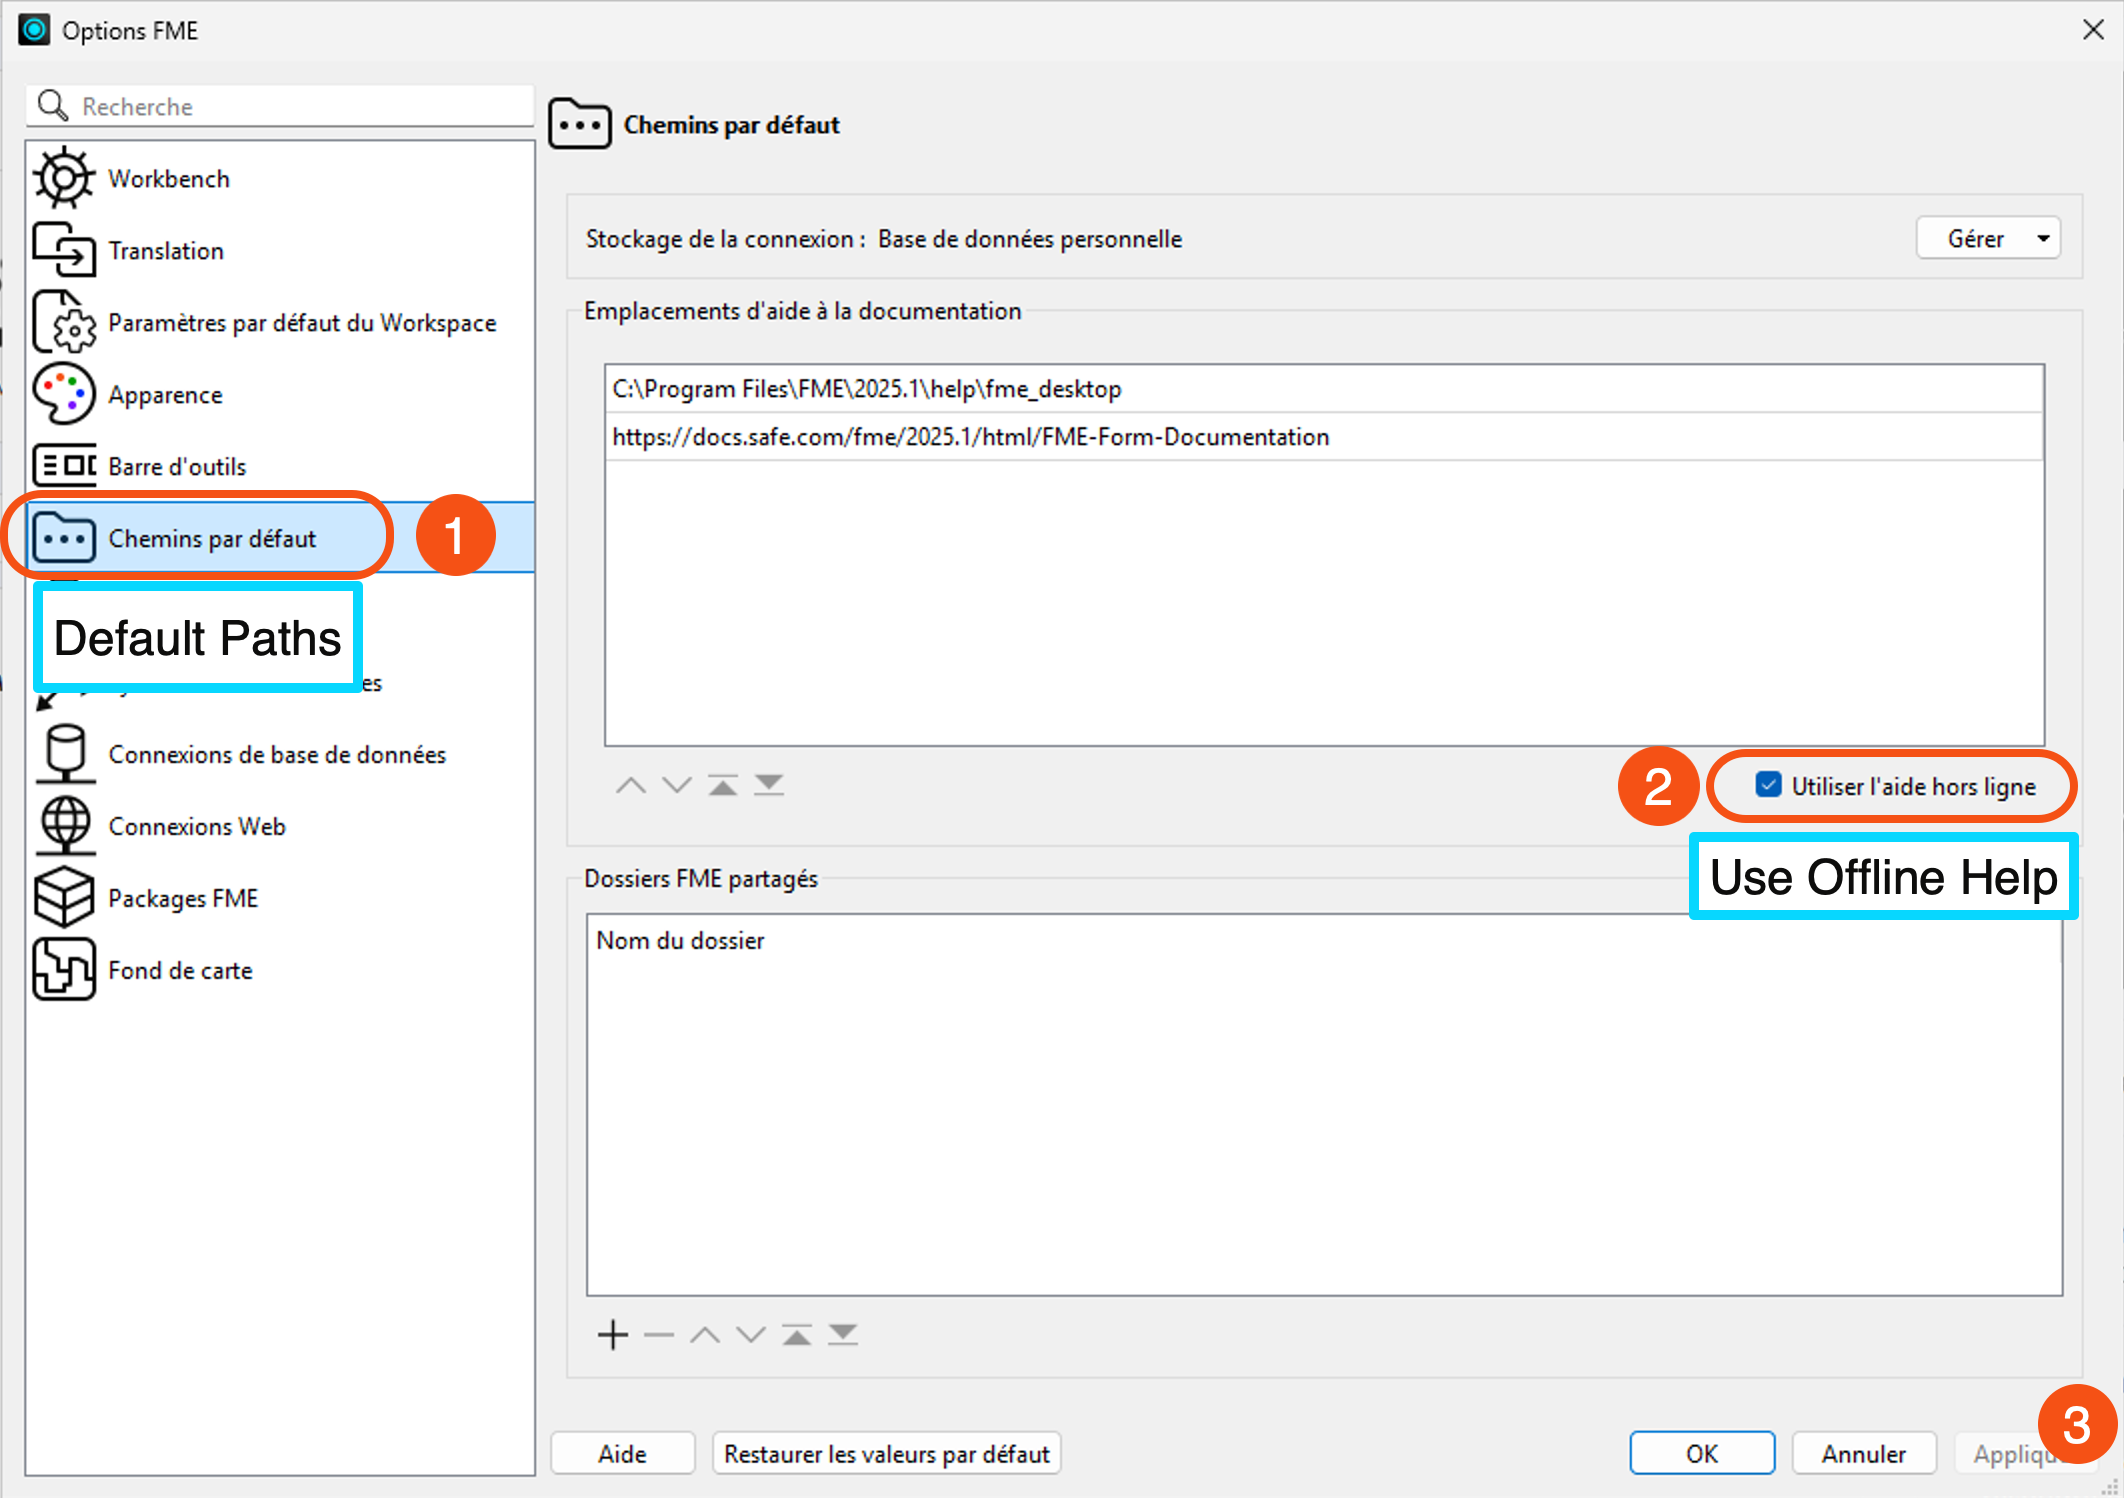The height and width of the screenshot is (1498, 2124).
Task: Click the Fond de carte puzzle icon
Action: coord(64,970)
